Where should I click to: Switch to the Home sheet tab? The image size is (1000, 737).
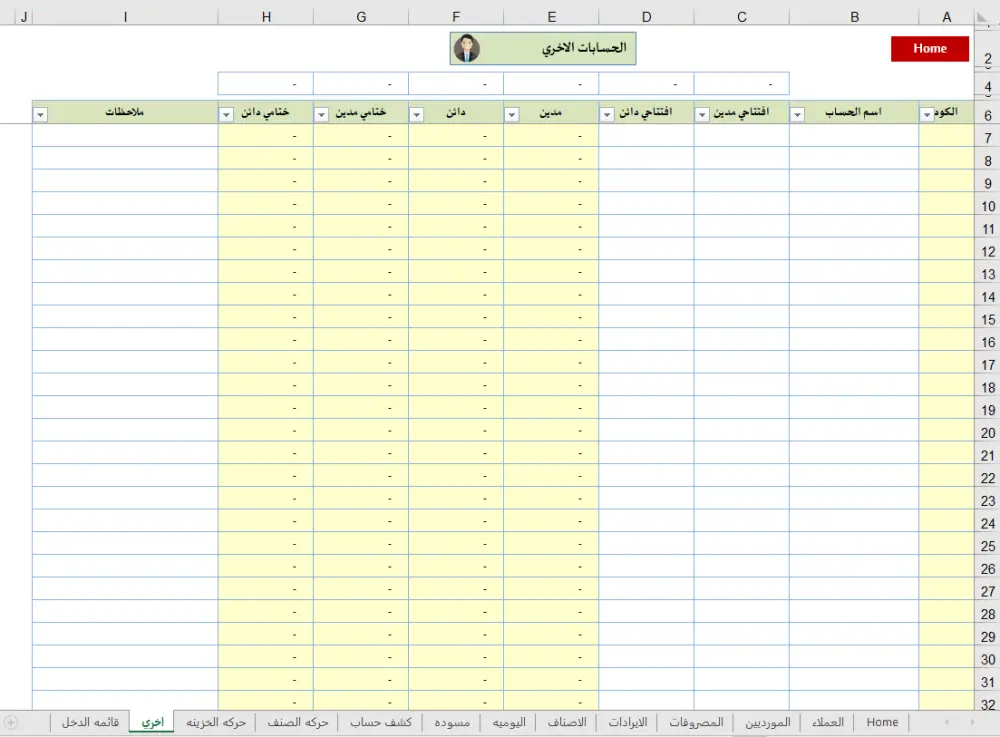click(x=882, y=722)
